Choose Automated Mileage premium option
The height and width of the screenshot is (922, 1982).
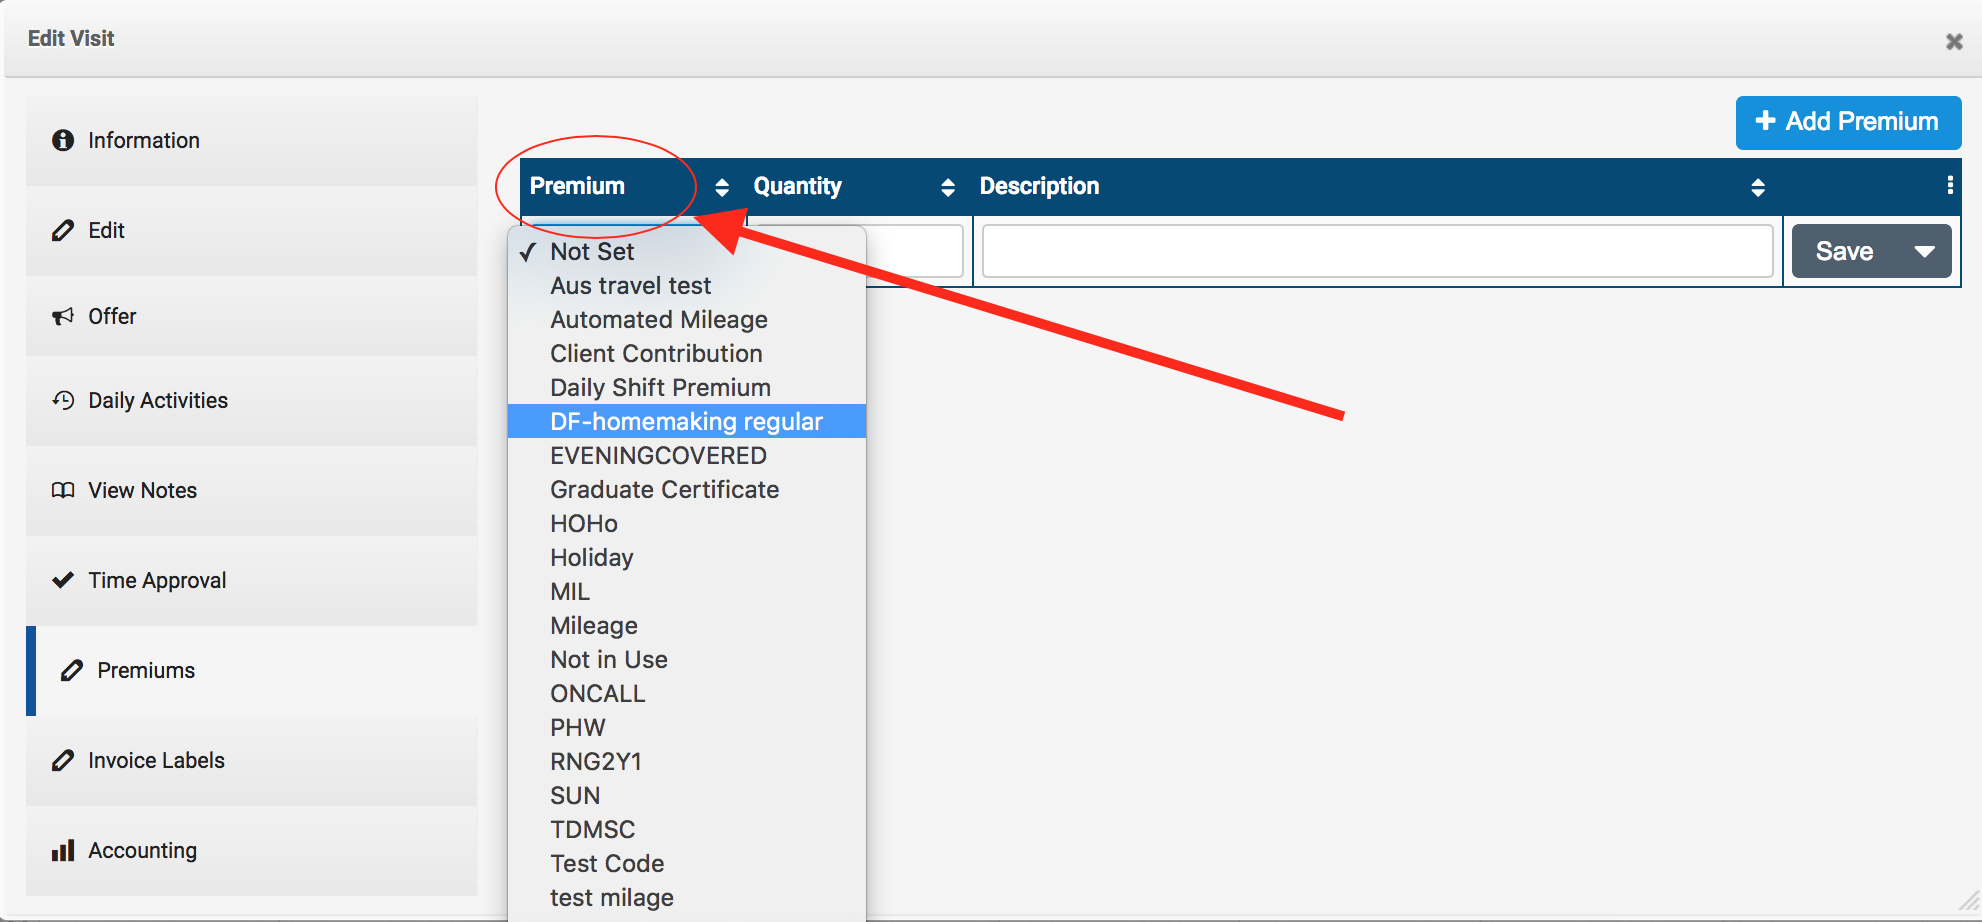point(659,320)
